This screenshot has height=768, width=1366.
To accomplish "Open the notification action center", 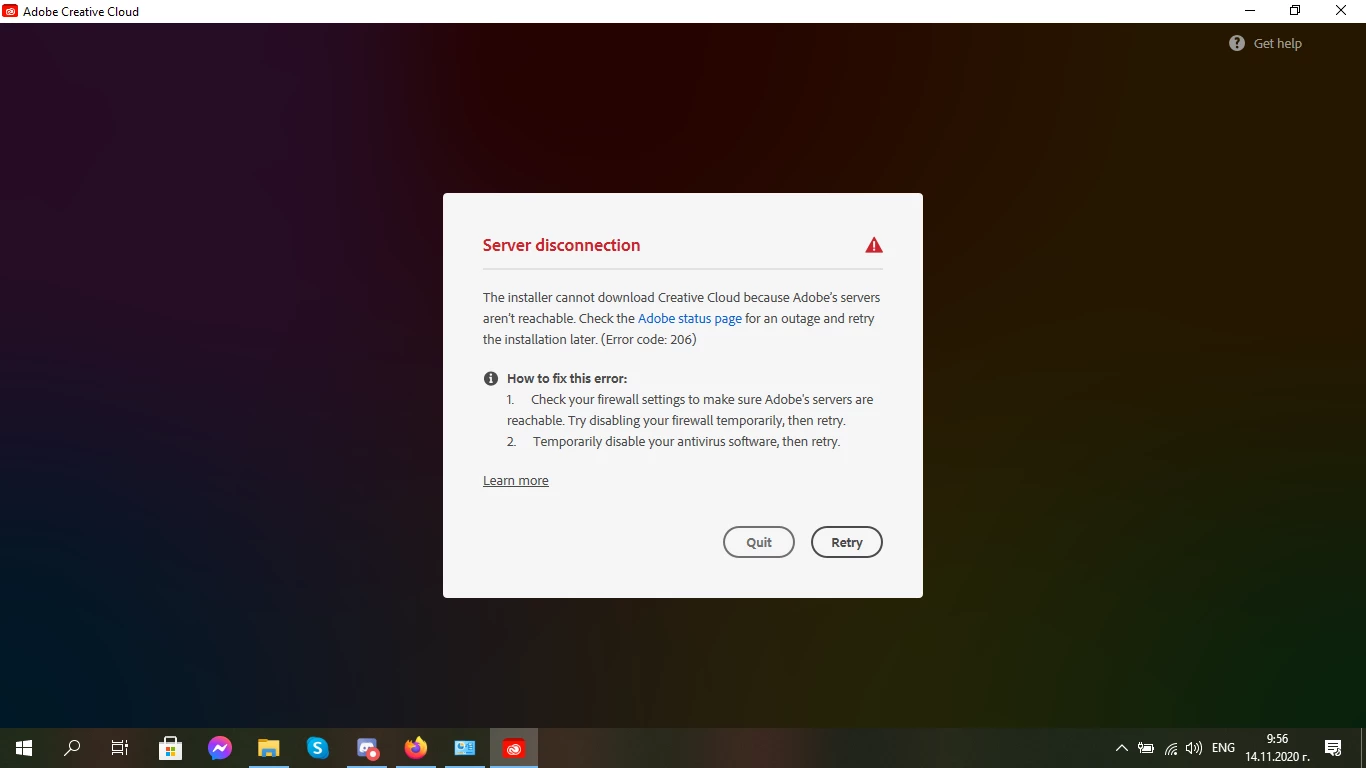I will coord(1333,748).
